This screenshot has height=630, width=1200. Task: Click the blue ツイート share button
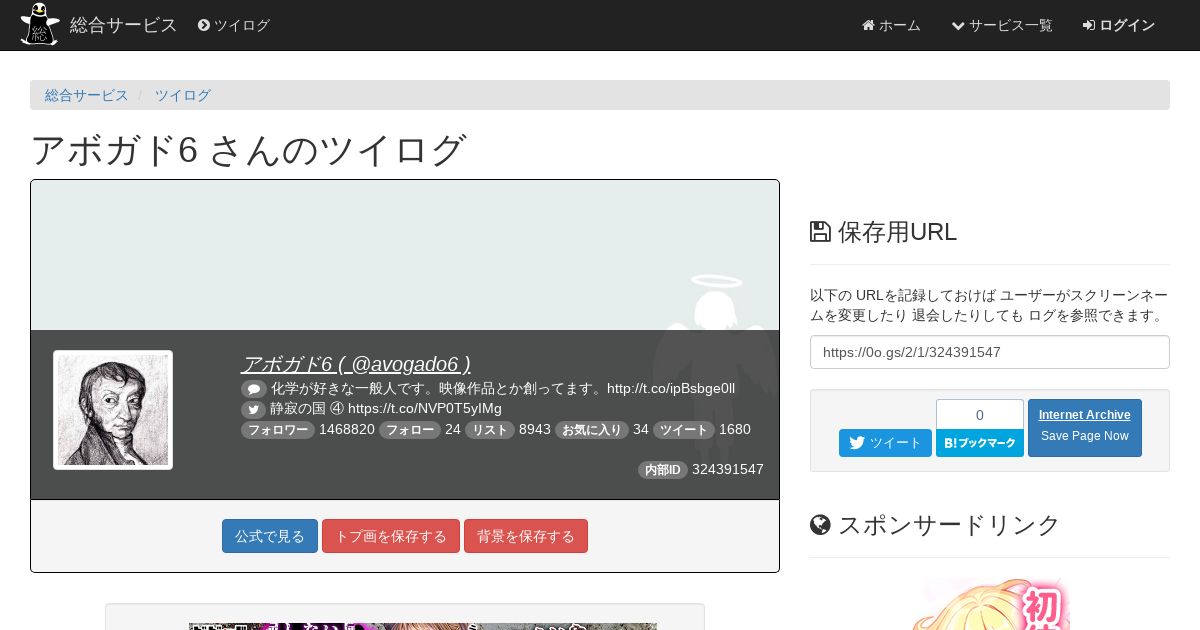(885, 443)
